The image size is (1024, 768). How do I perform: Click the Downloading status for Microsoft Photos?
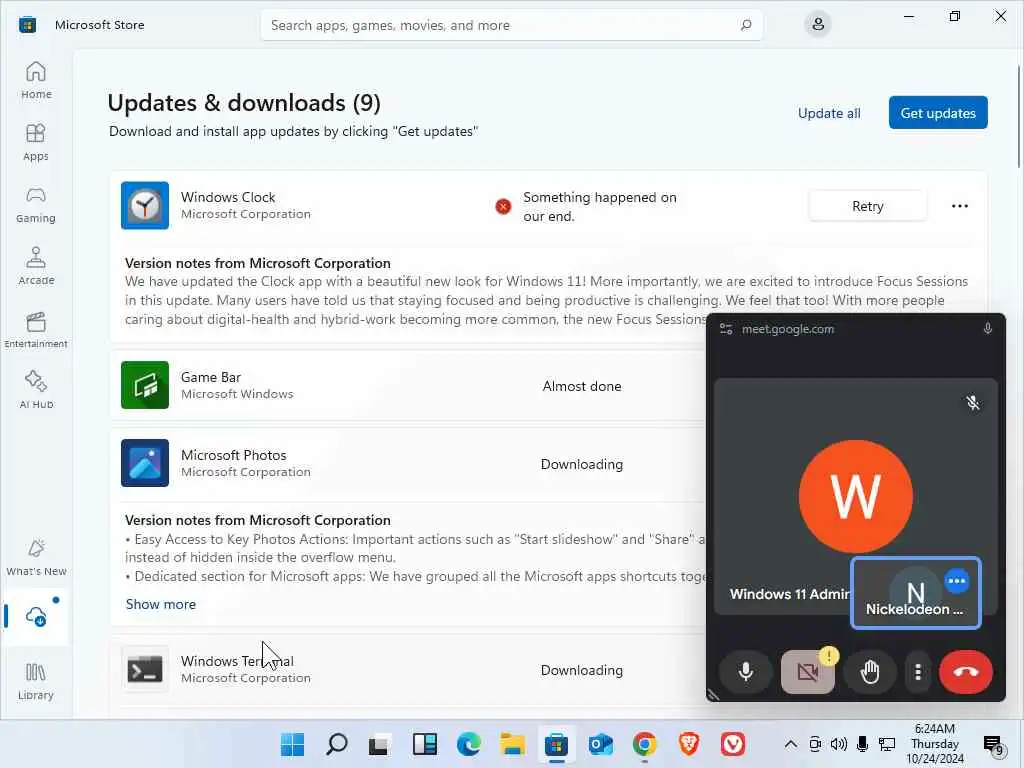582,464
